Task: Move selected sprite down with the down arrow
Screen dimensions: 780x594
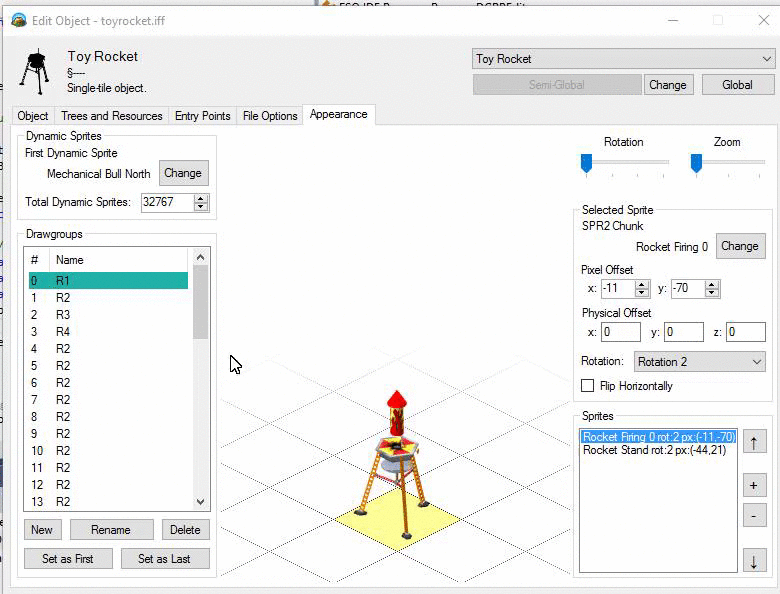Action: pos(754,561)
